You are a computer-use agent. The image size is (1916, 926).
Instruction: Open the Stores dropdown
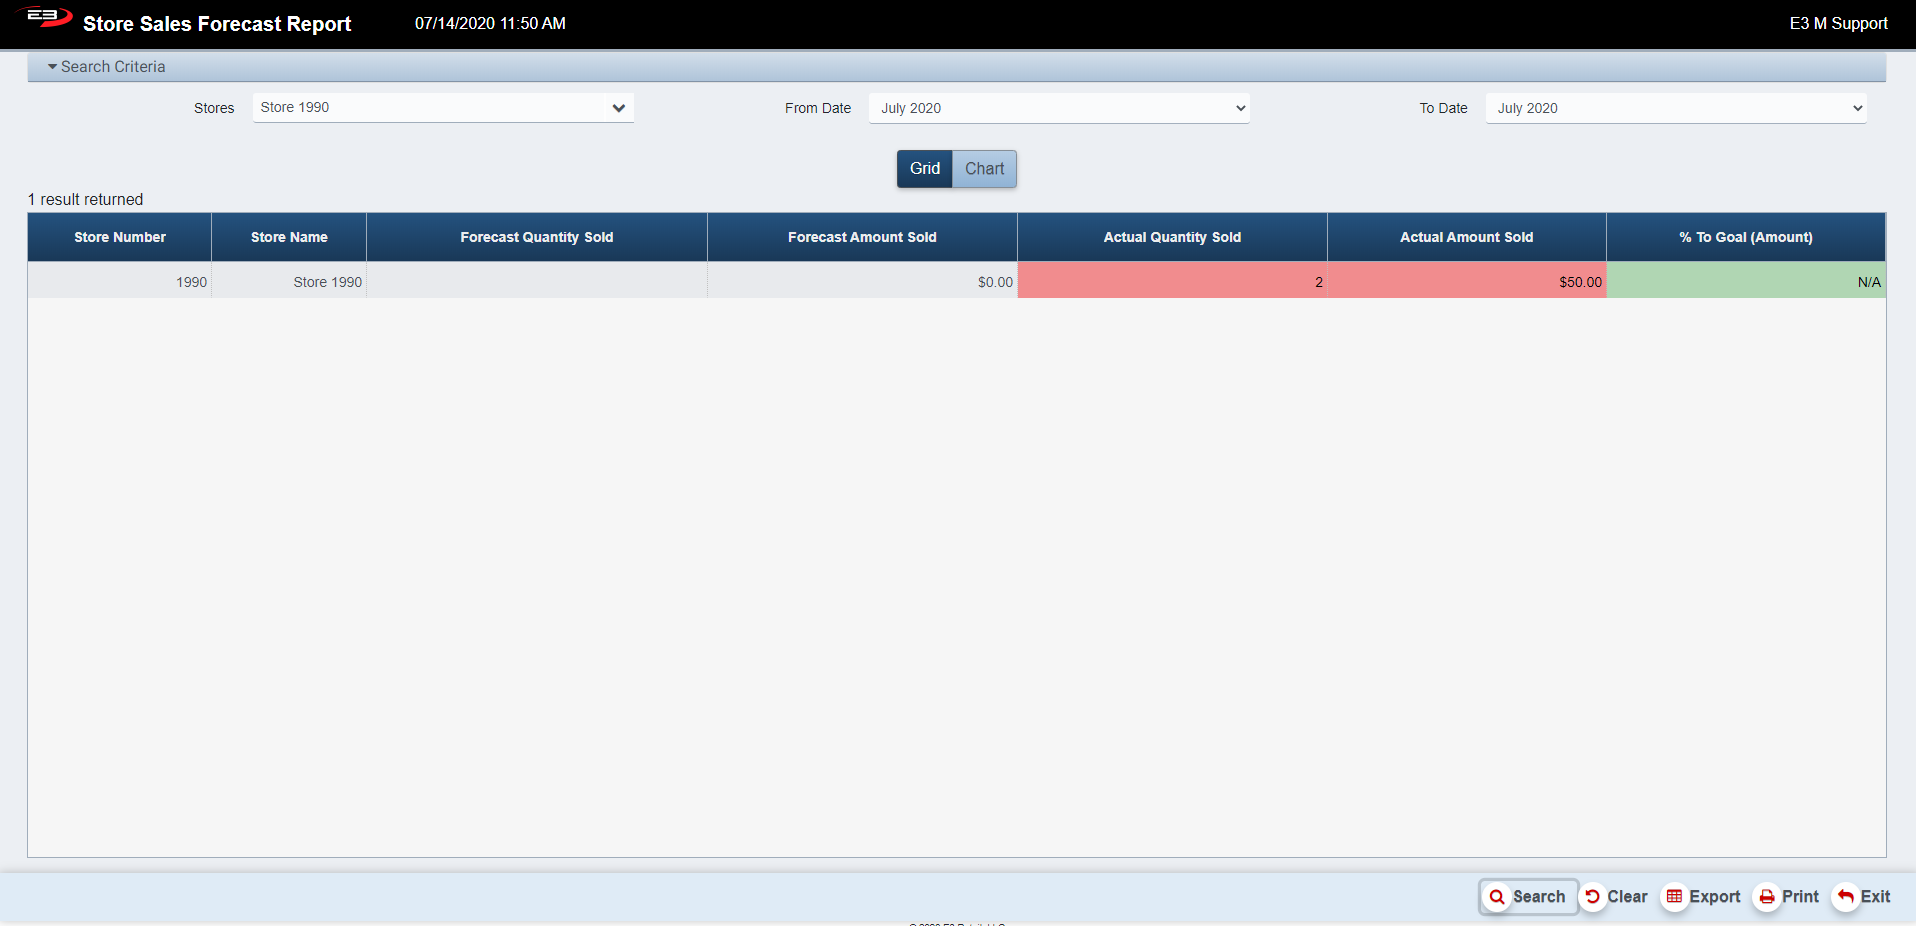(x=443, y=108)
